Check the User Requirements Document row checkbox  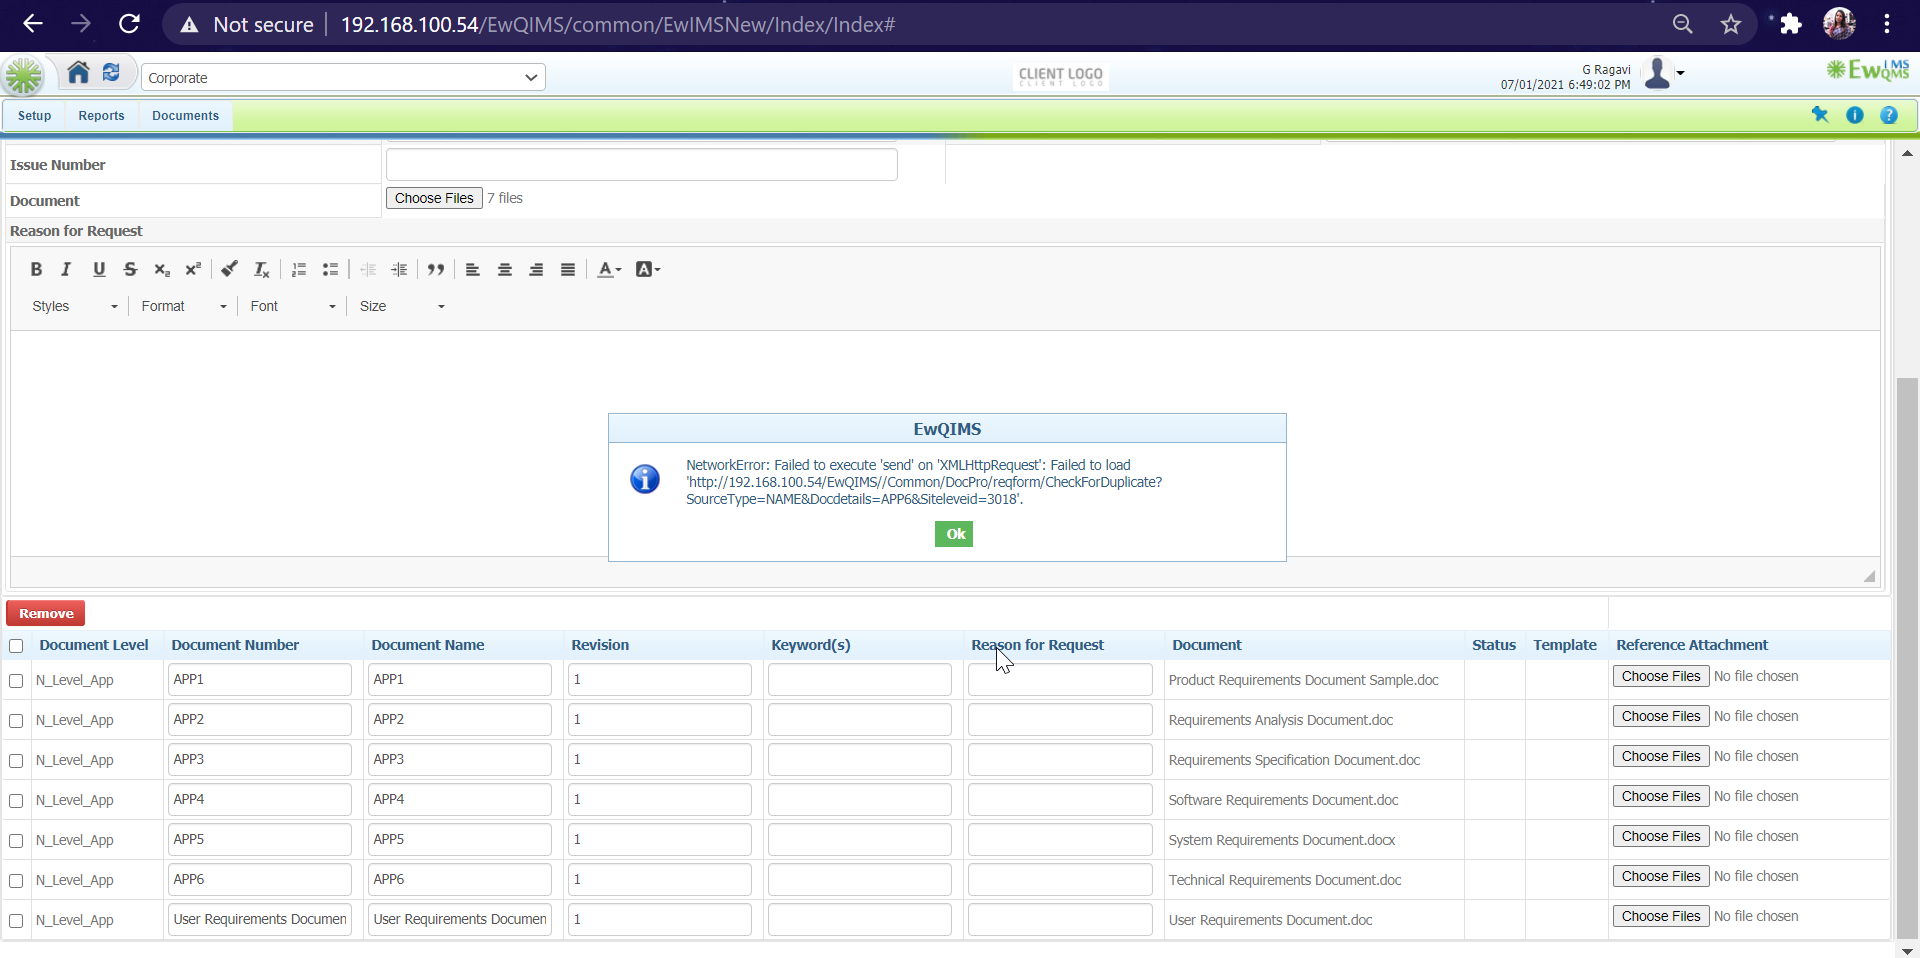(x=16, y=921)
